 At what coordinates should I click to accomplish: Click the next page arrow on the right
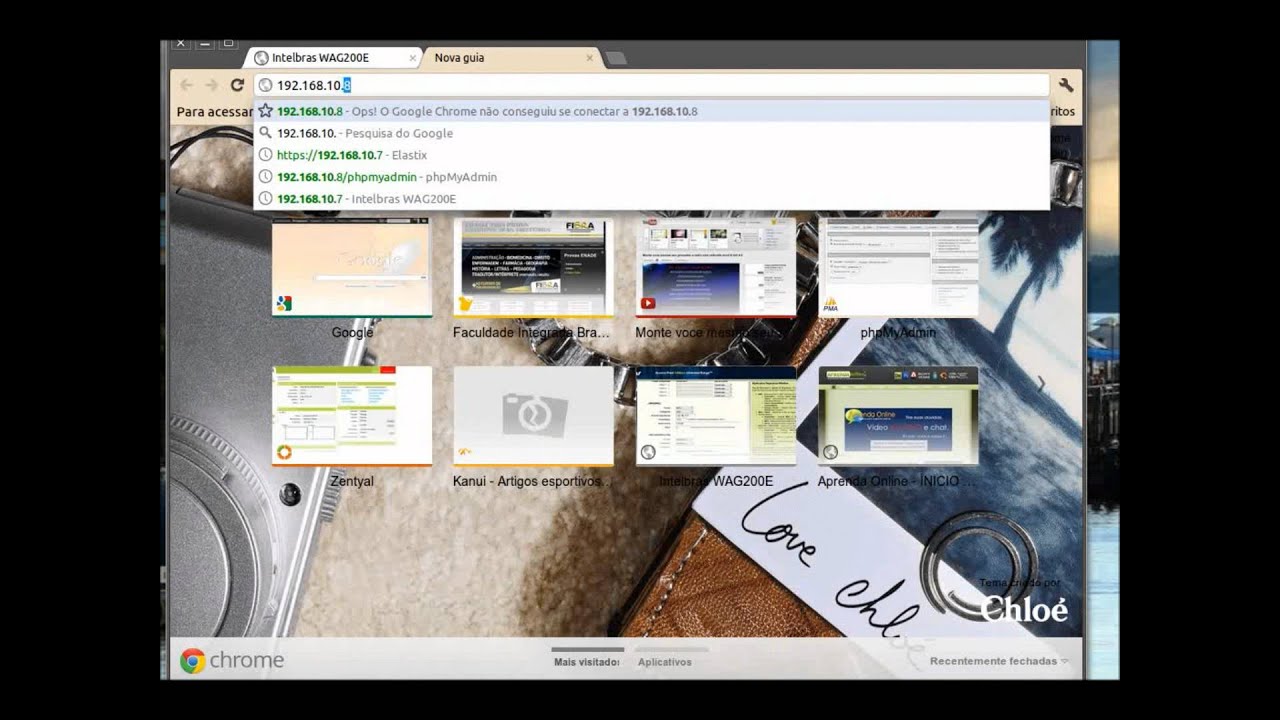pos(1041,383)
